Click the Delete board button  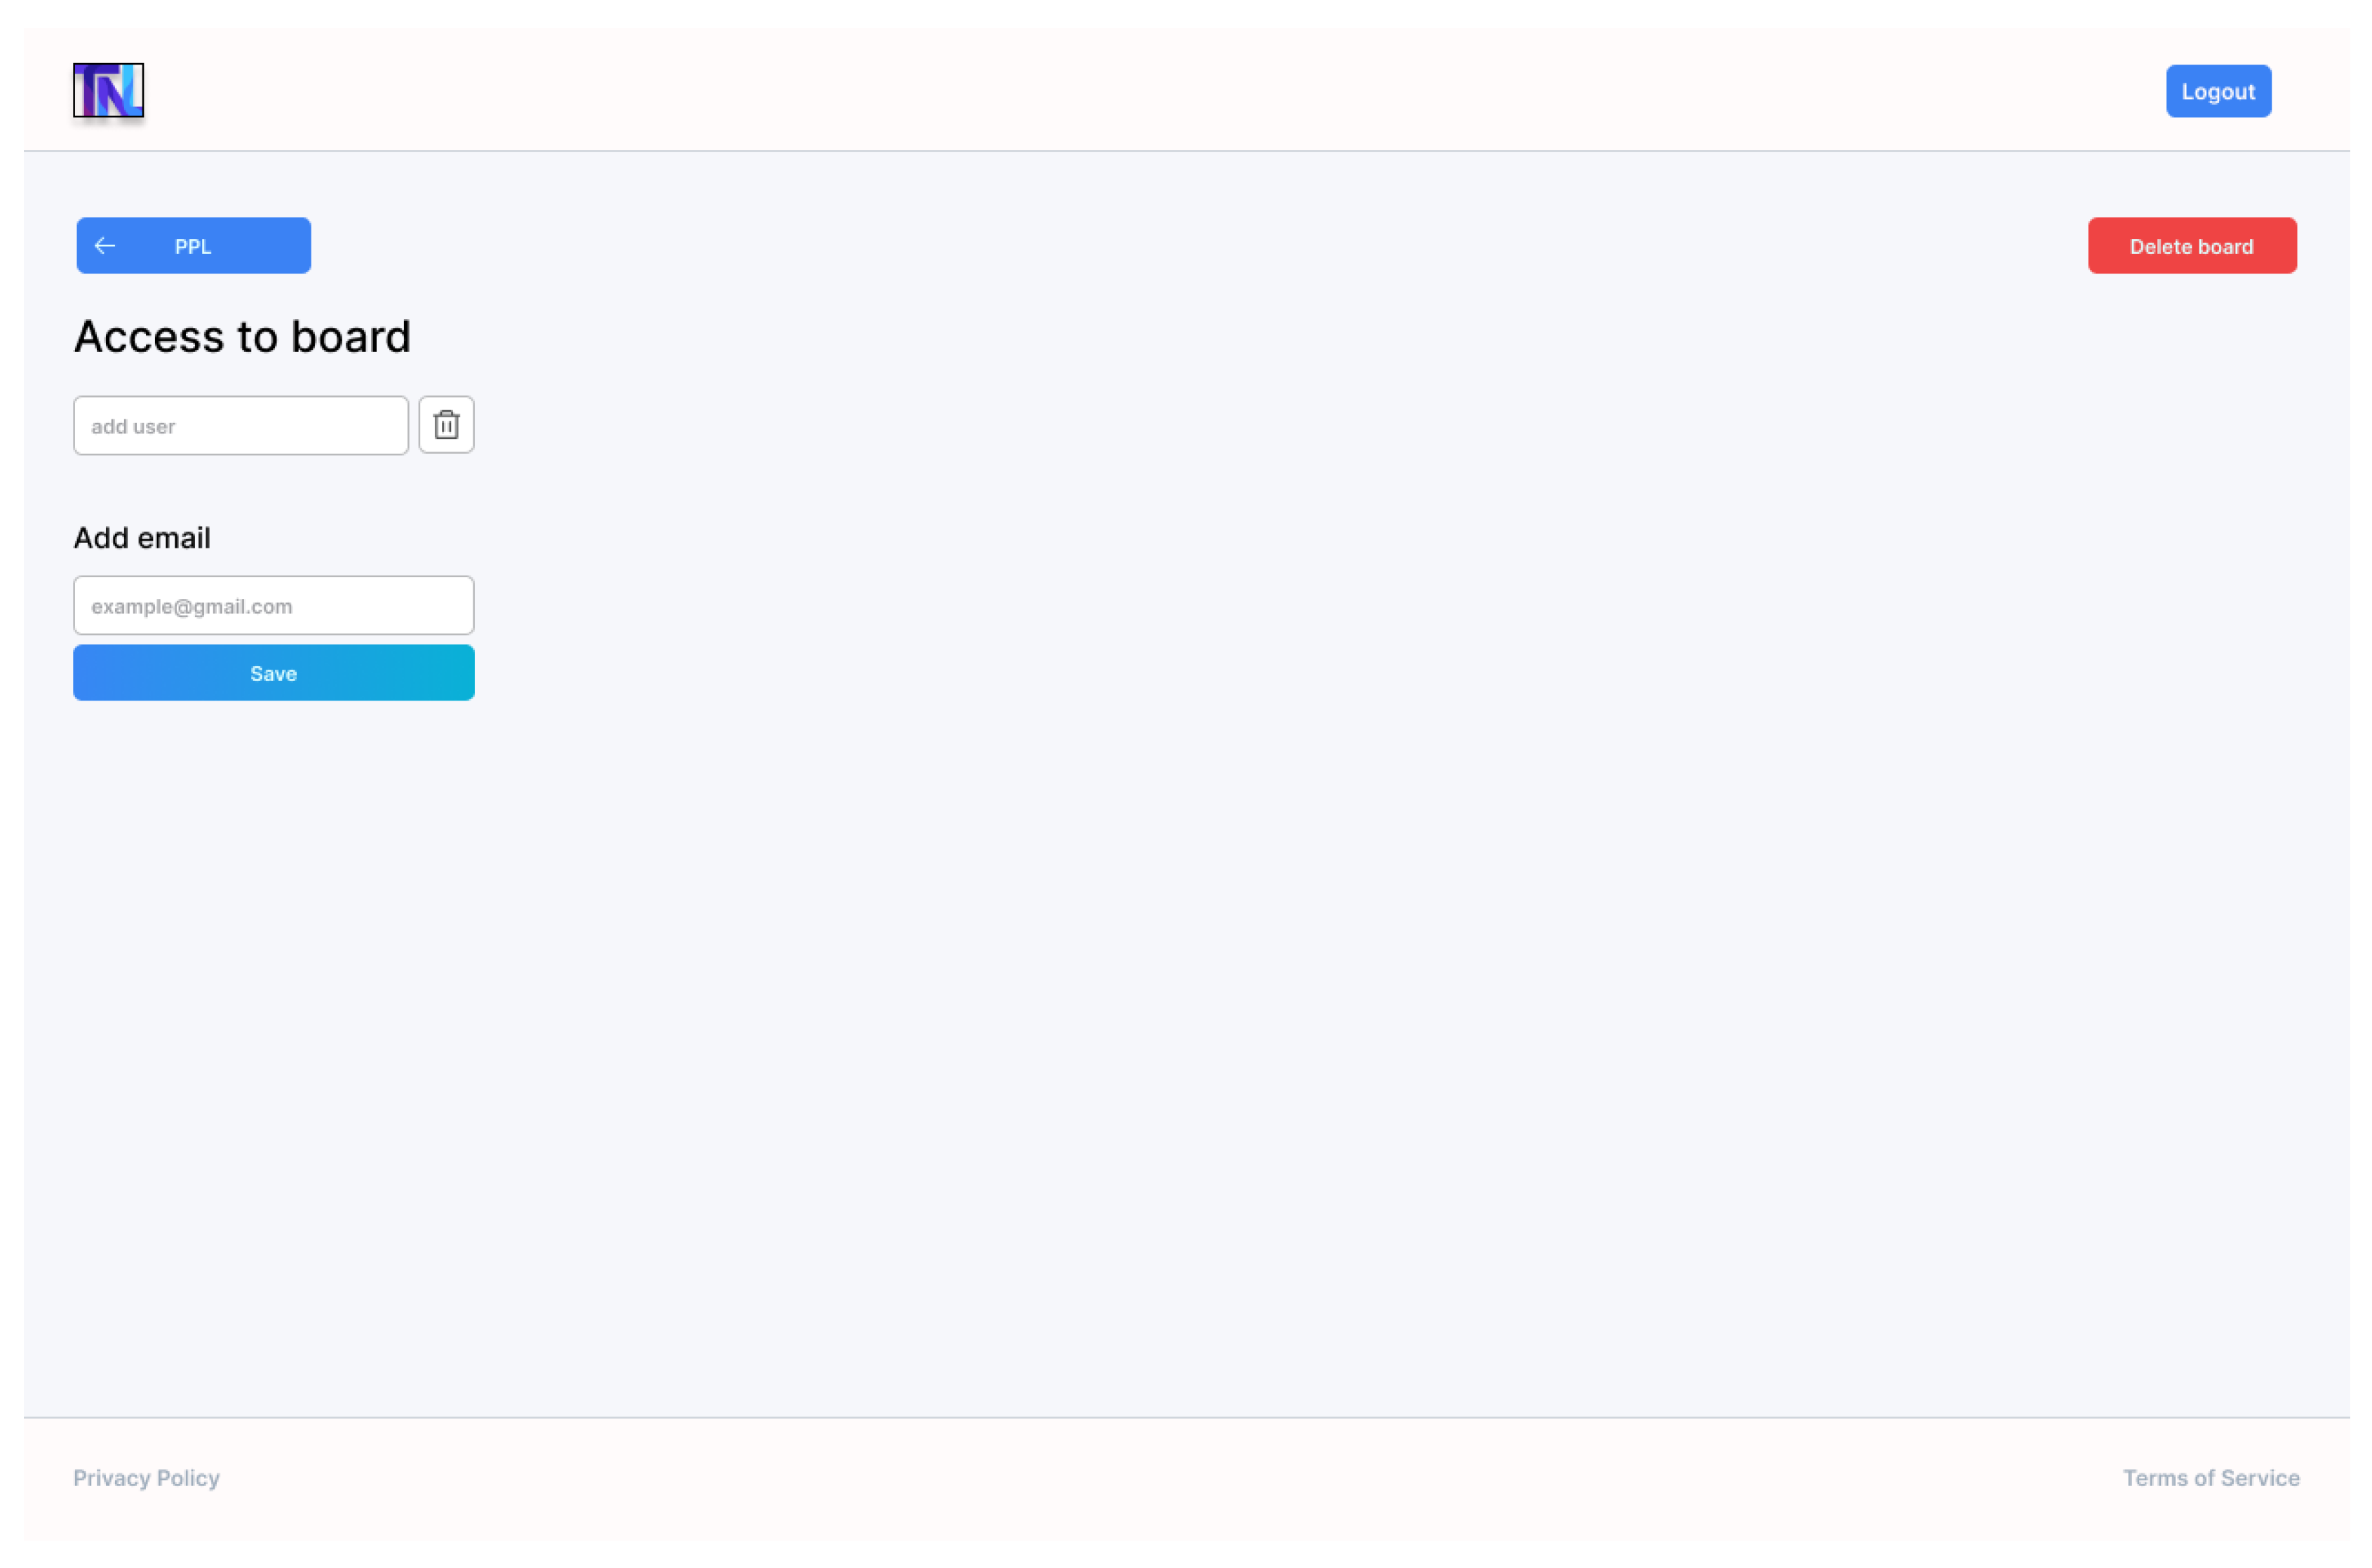click(x=2190, y=246)
